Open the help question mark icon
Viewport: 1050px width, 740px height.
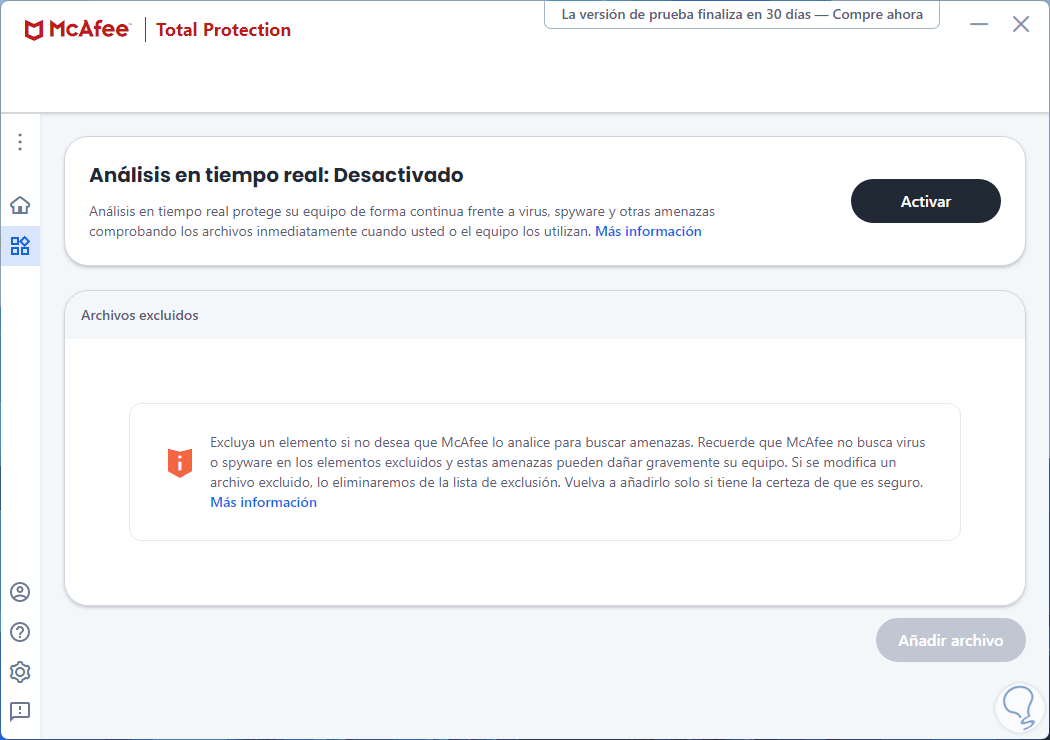20,632
